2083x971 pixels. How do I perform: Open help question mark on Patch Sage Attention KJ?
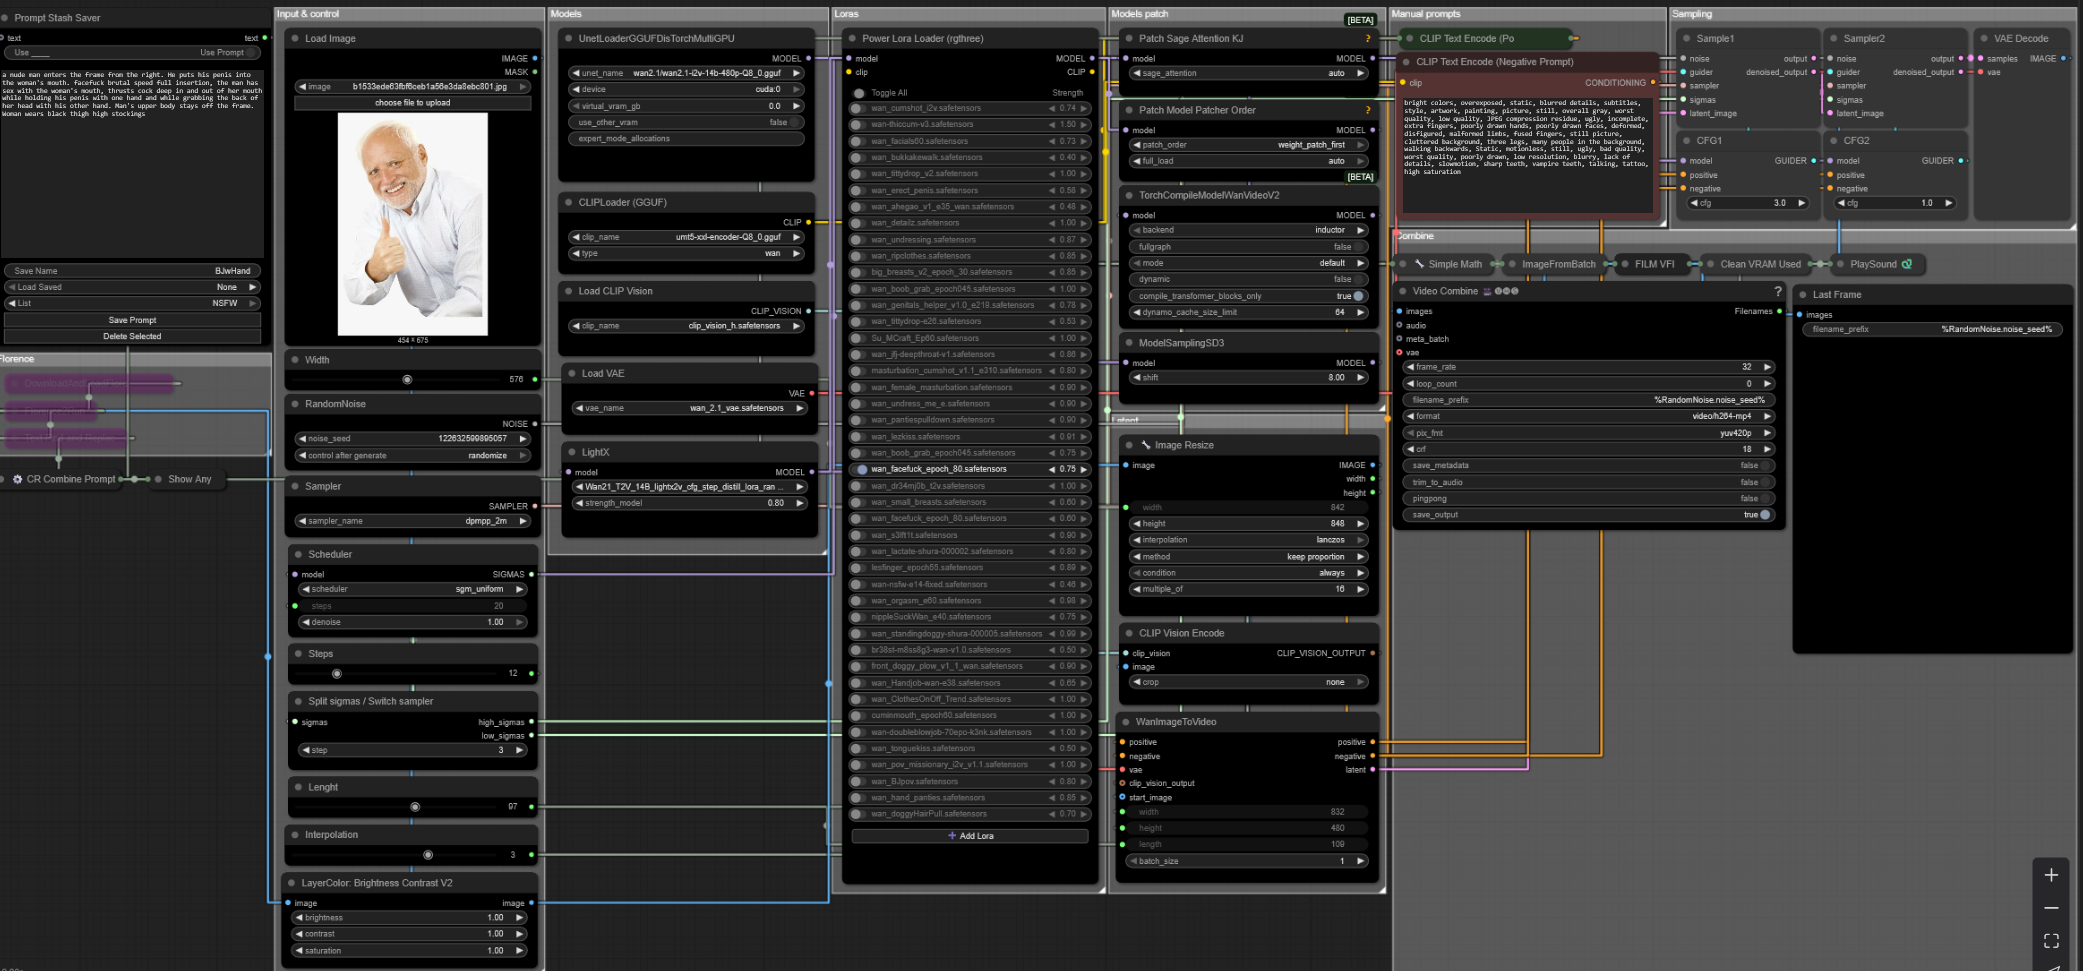[1368, 39]
